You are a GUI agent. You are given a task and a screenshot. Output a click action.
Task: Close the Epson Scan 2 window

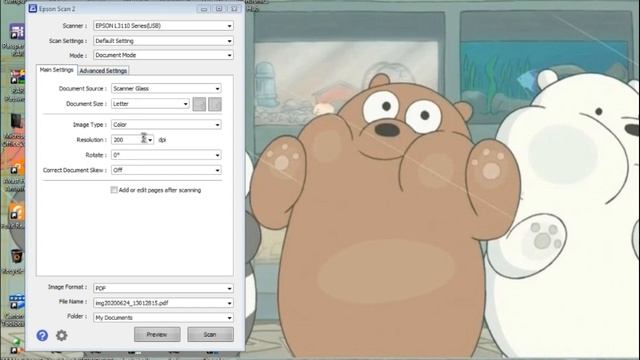tap(234, 9)
